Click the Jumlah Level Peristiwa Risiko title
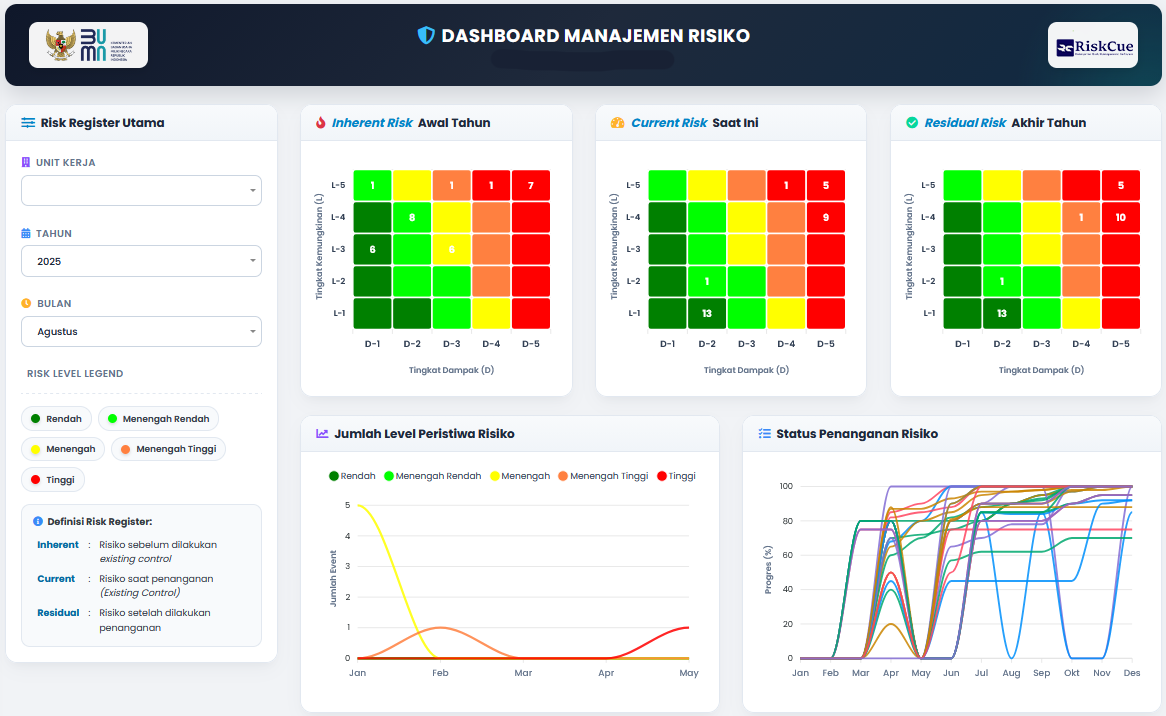 425,433
